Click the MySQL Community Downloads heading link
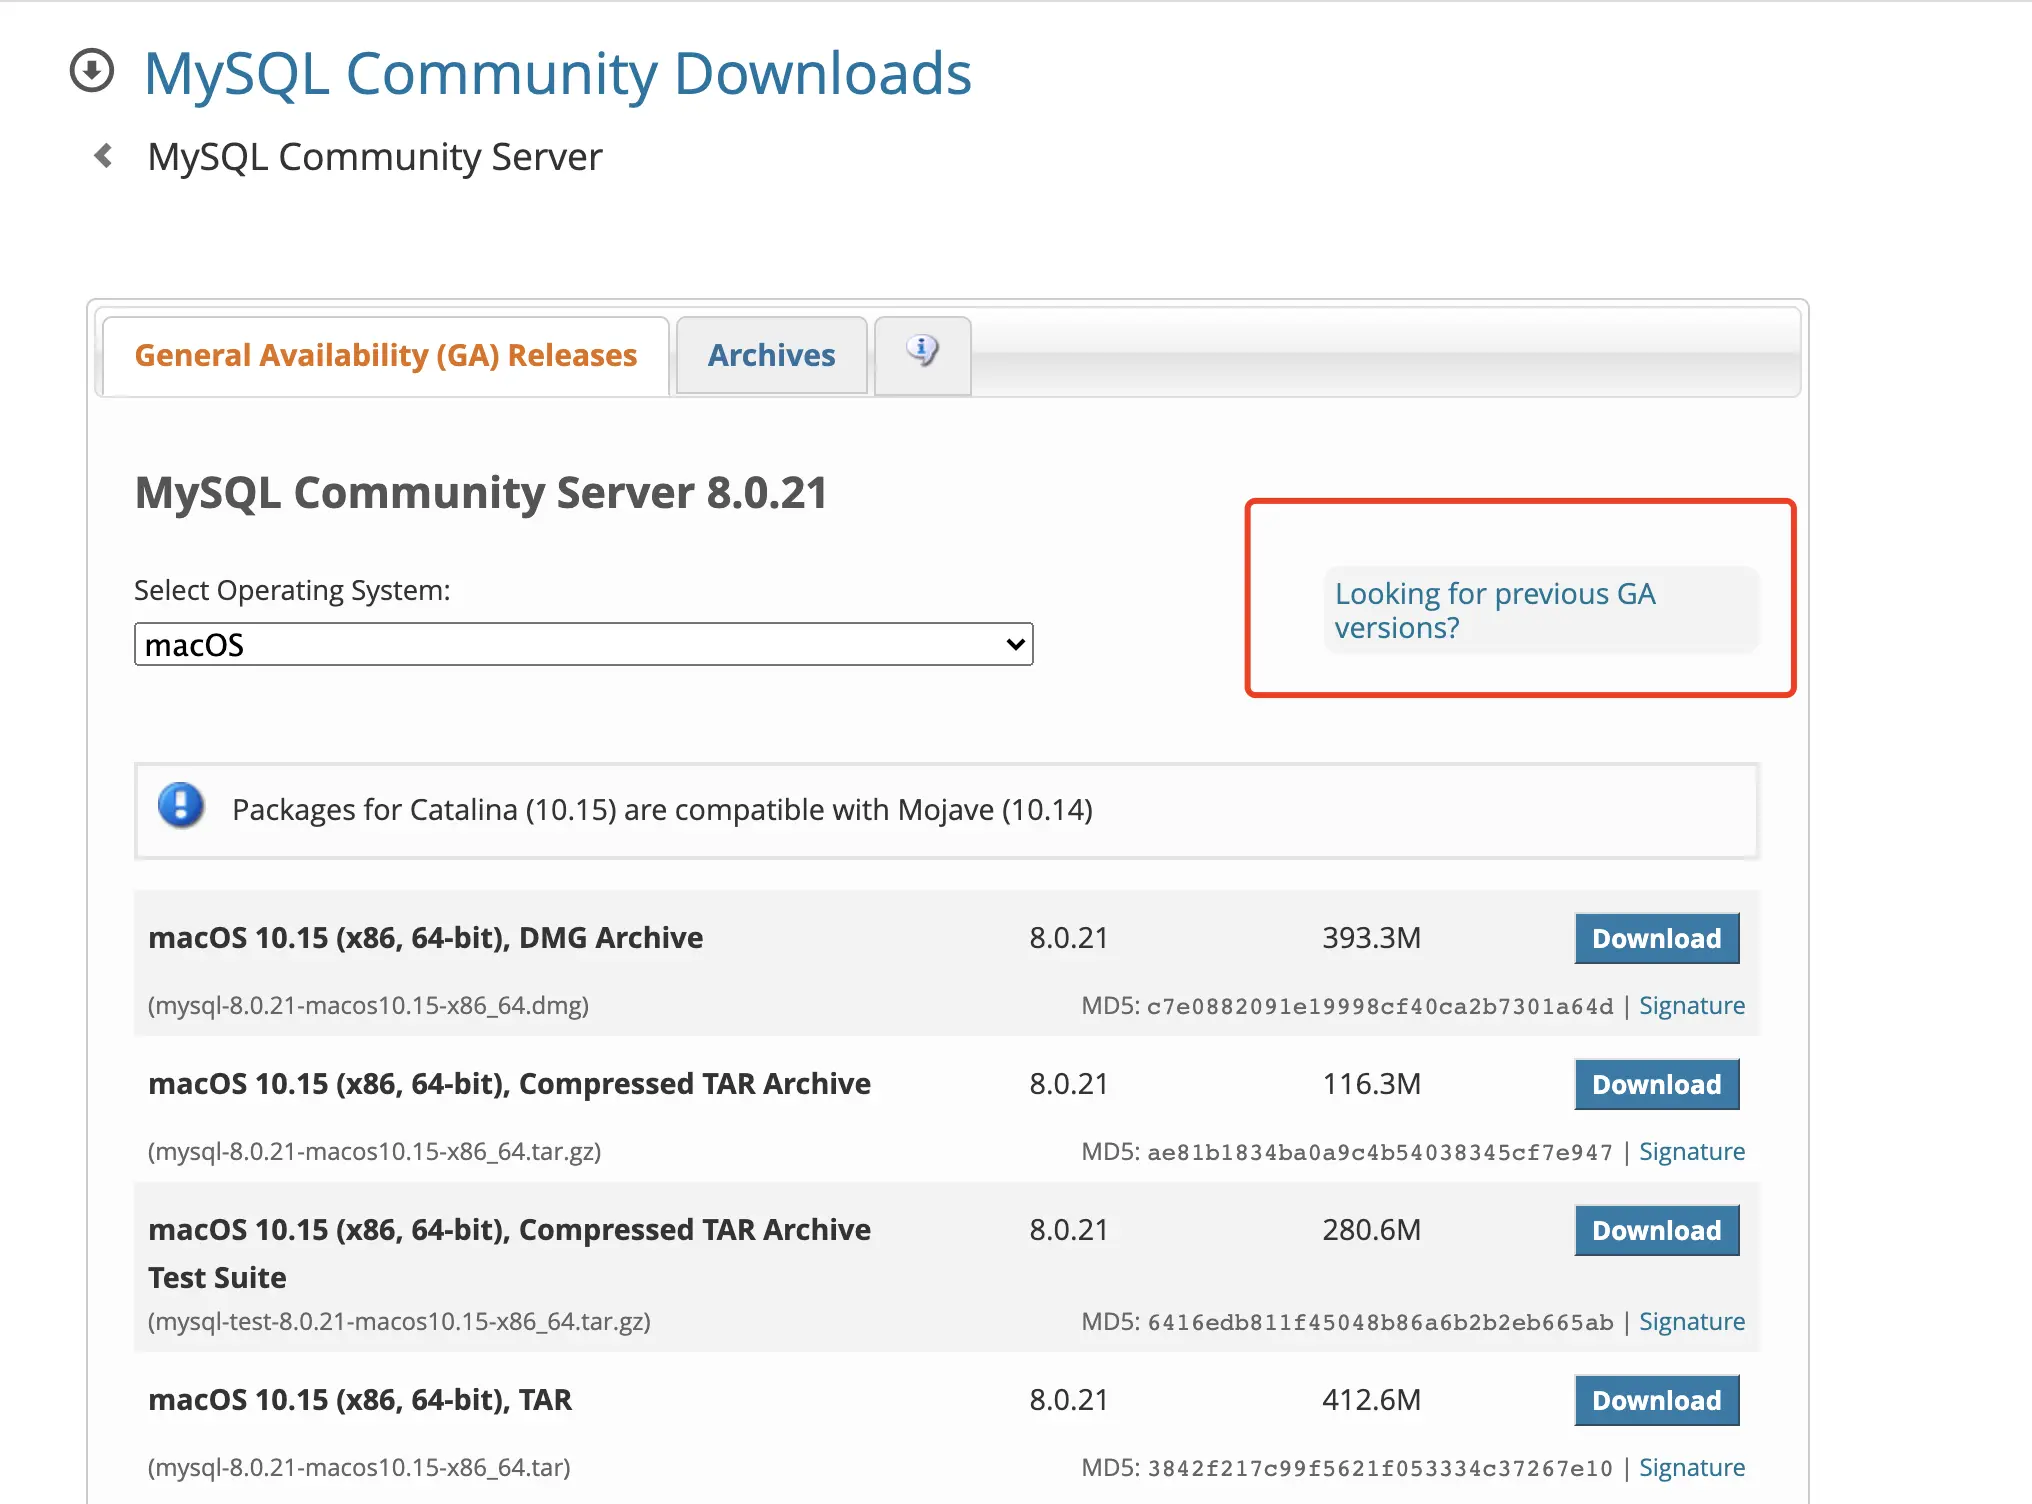This screenshot has width=2032, height=1504. tap(557, 74)
